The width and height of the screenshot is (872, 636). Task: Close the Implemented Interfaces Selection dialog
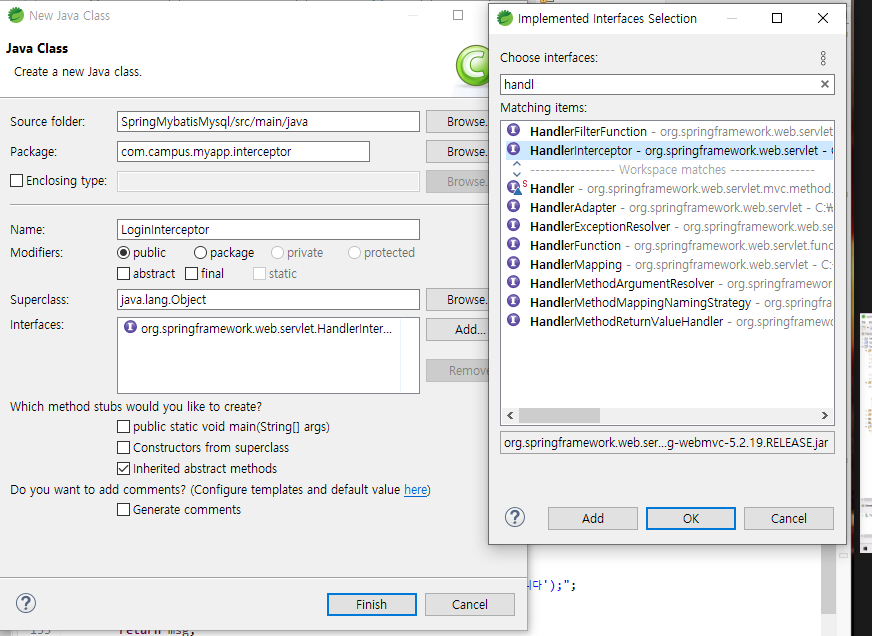click(x=823, y=18)
